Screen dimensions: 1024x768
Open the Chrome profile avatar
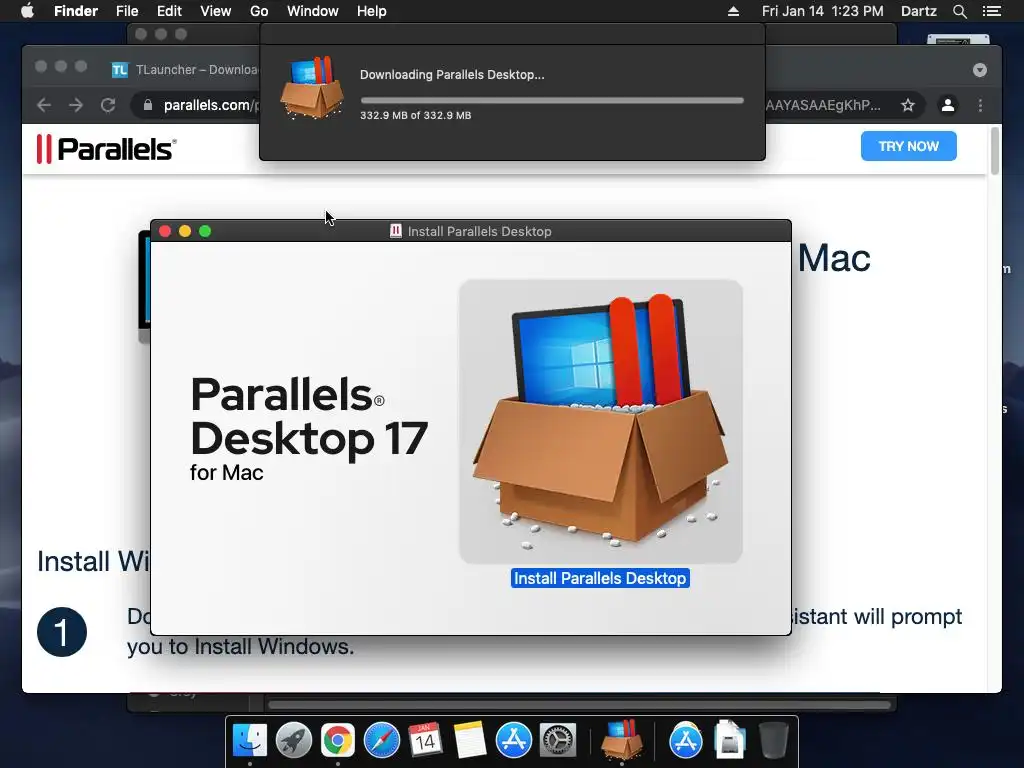(948, 105)
